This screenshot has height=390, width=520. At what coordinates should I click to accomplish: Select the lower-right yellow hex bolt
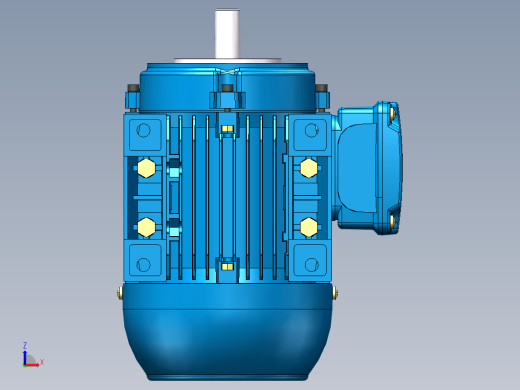(309, 227)
